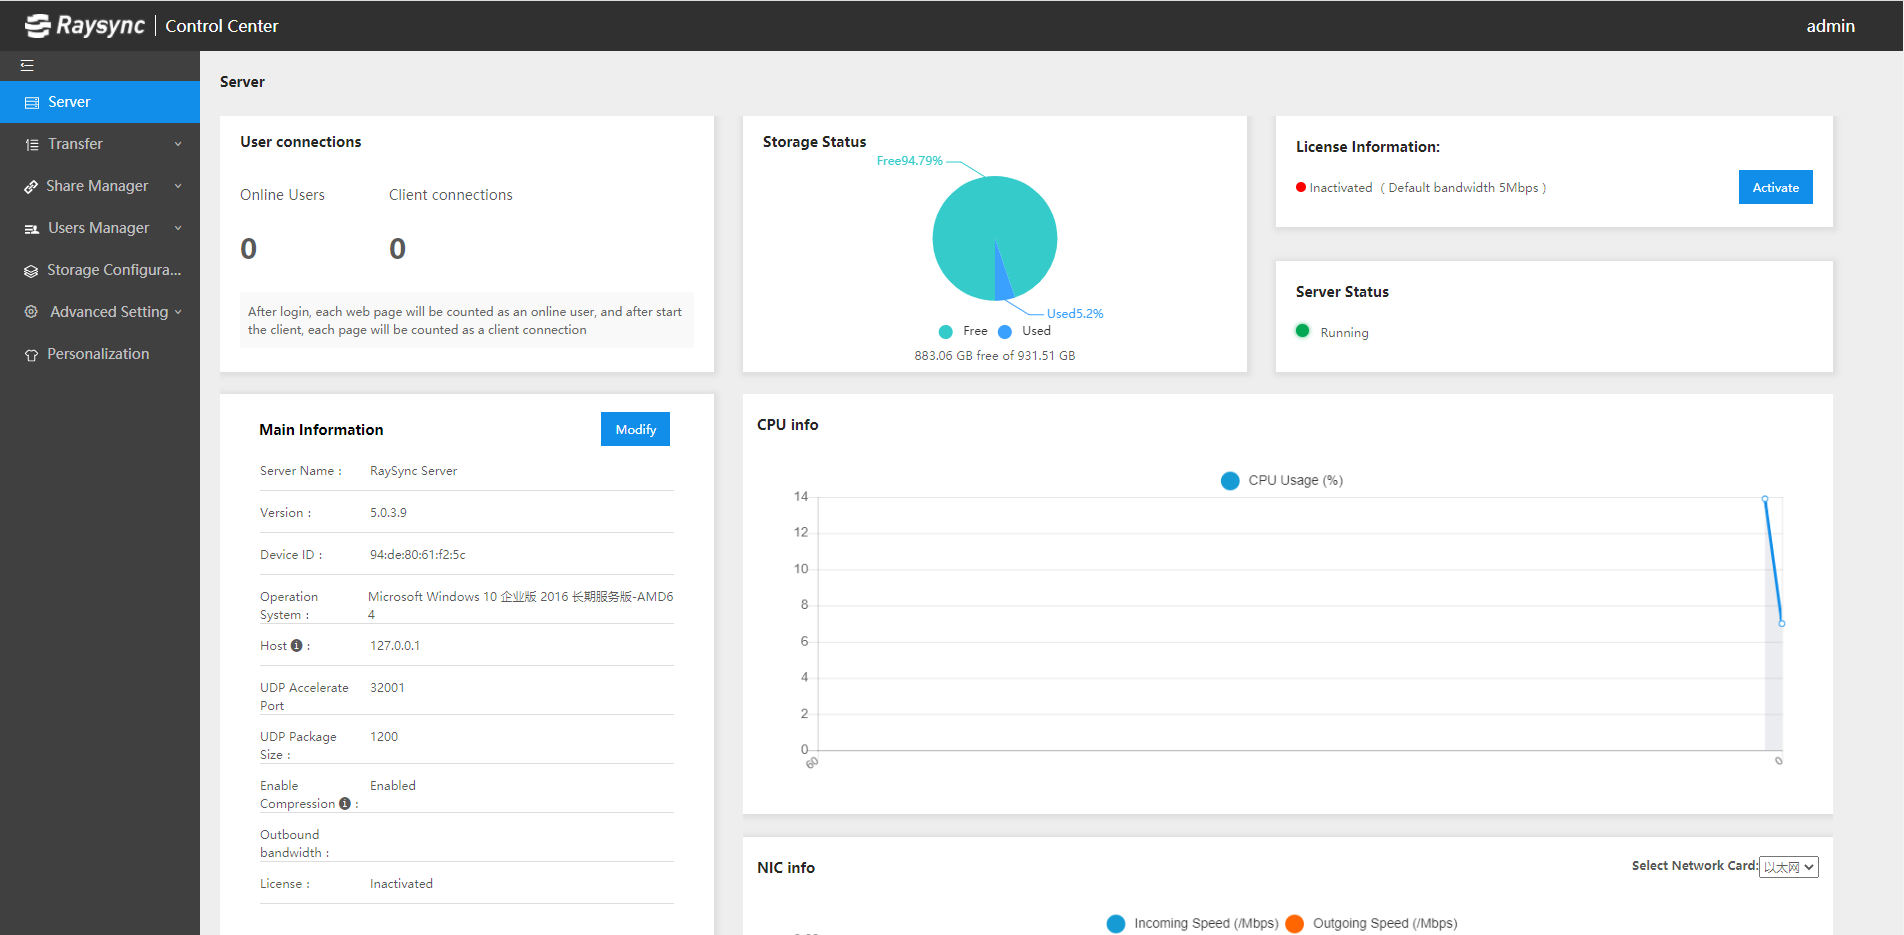This screenshot has width=1904, height=935.
Task: Click the Host info tooltip icon
Action: coord(296,646)
